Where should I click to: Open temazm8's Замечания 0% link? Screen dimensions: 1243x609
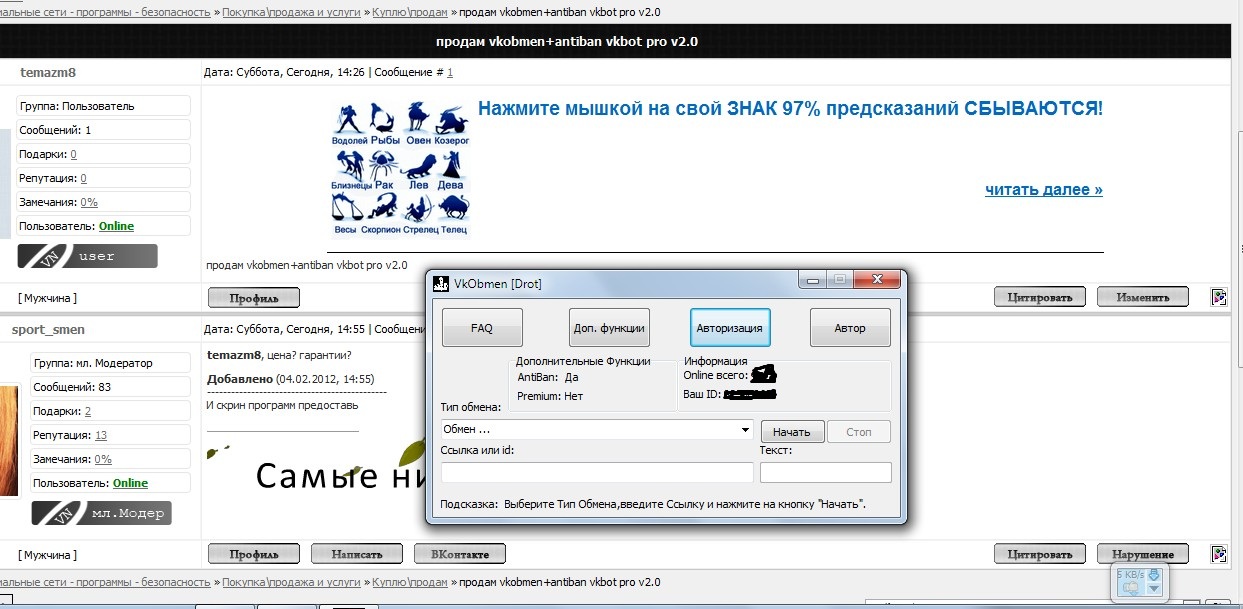pos(89,202)
